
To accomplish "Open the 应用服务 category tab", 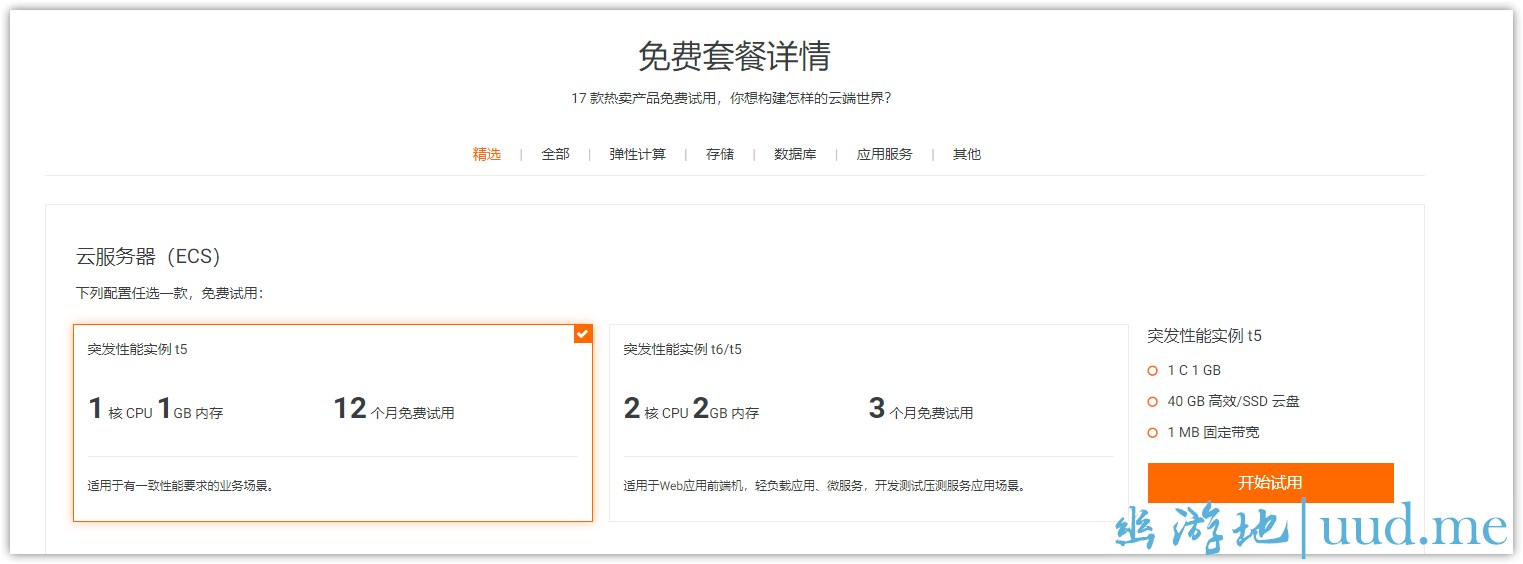I will (884, 154).
